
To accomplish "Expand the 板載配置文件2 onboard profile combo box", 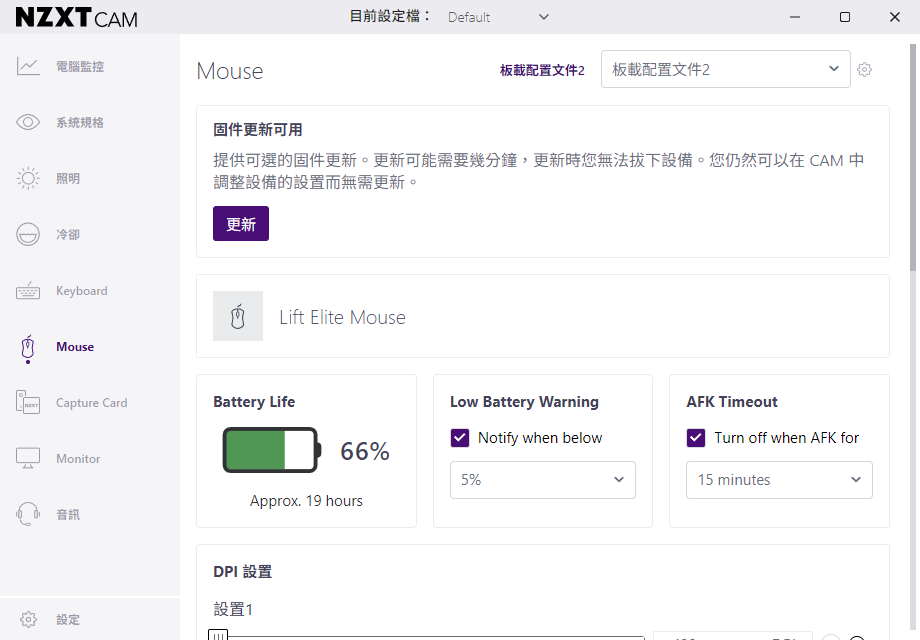I will (726, 69).
